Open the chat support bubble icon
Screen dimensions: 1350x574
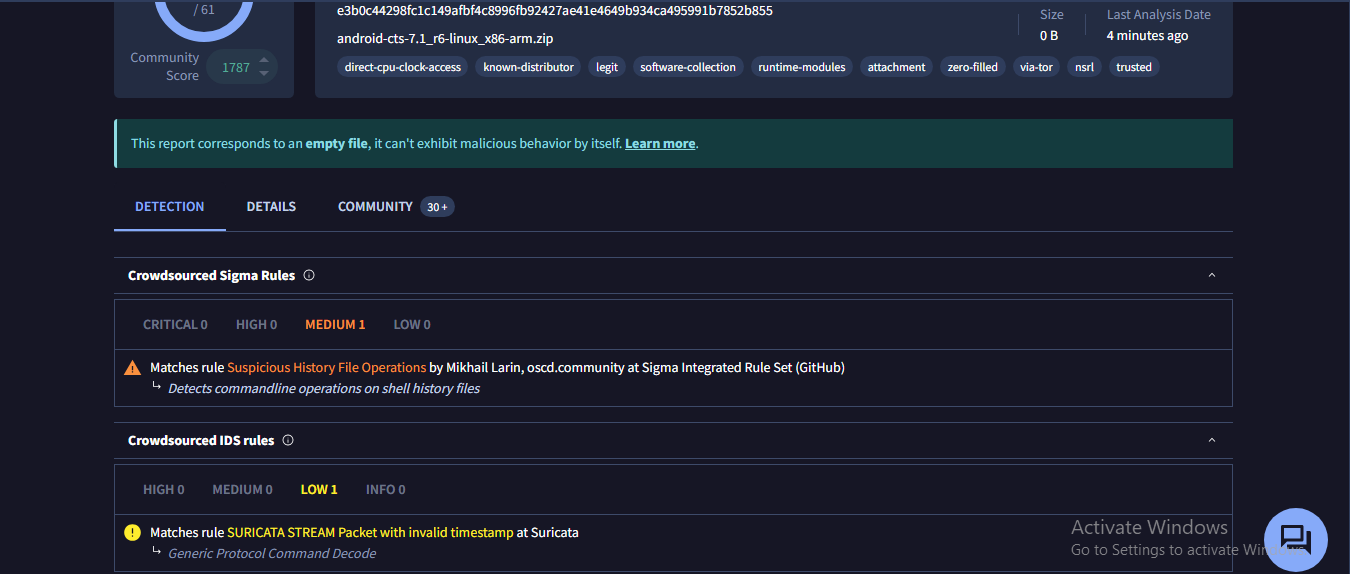1295,540
